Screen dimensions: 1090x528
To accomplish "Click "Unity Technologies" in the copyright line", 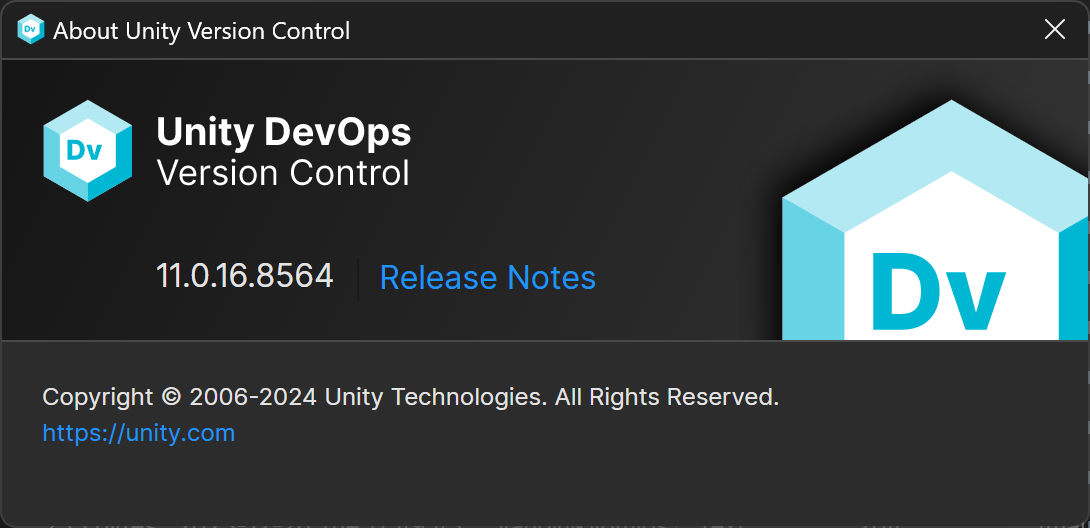I will [436, 397].
